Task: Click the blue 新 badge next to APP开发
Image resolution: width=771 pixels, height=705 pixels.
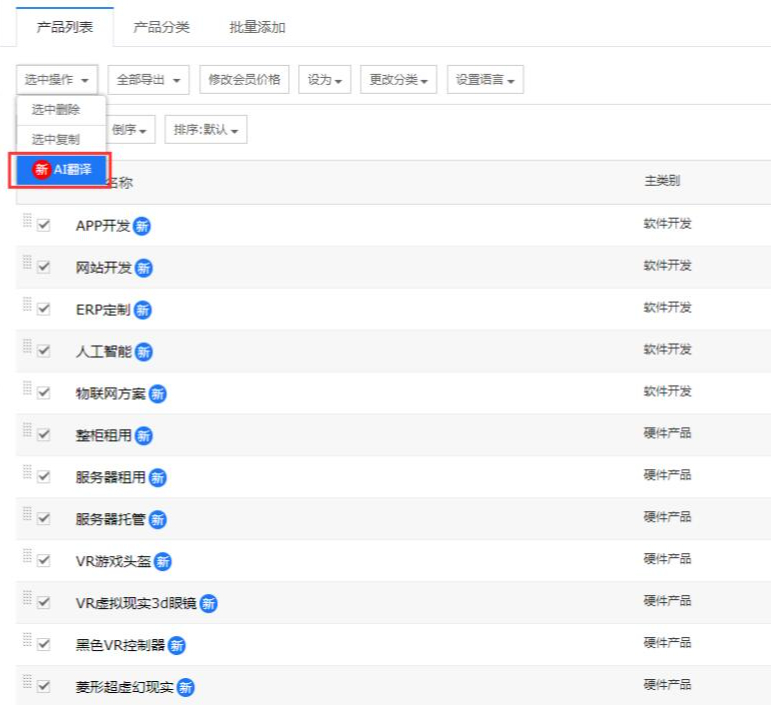Action: [142, 226]
